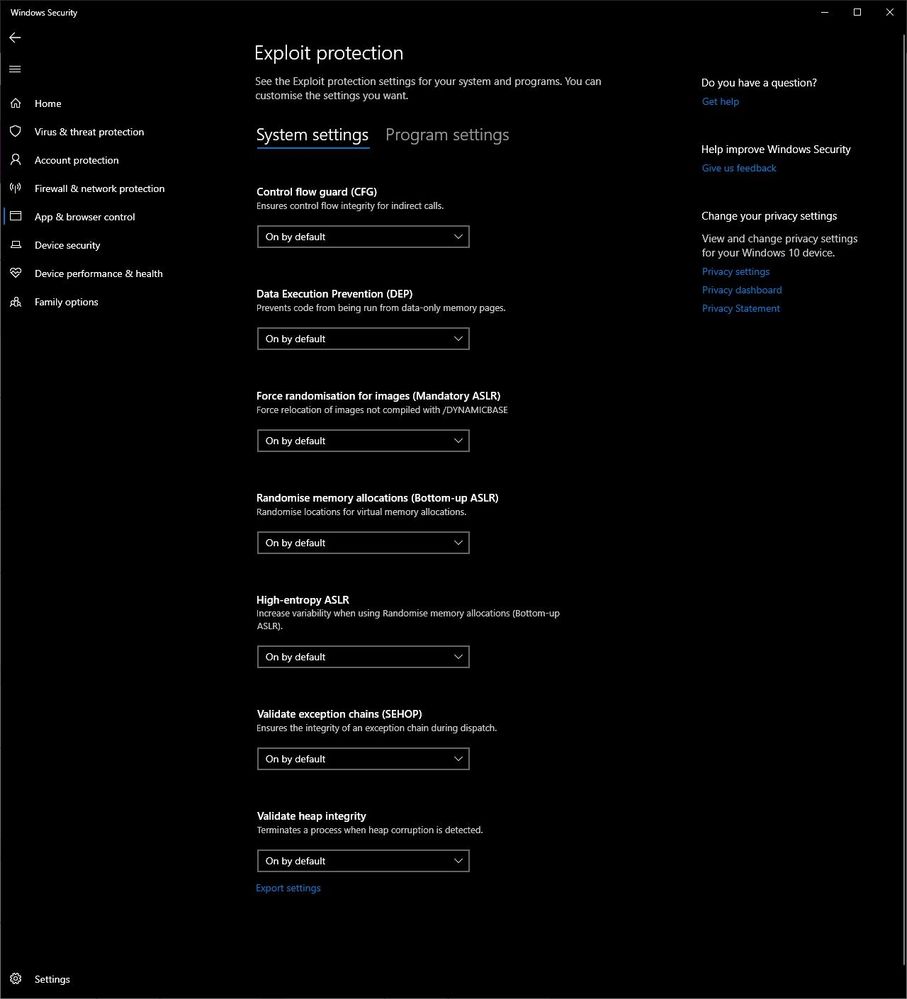
Task: Click the Device security laptop icon
Action: tap(16, 245)
